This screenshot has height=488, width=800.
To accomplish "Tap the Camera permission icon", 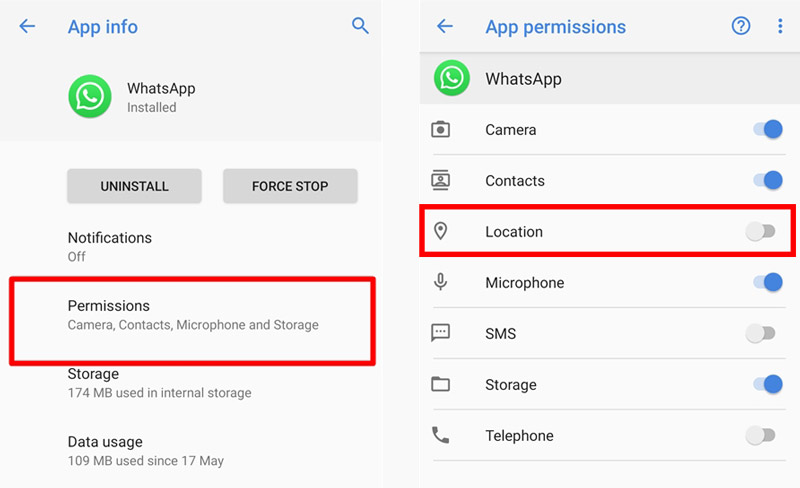I will 440,129.
